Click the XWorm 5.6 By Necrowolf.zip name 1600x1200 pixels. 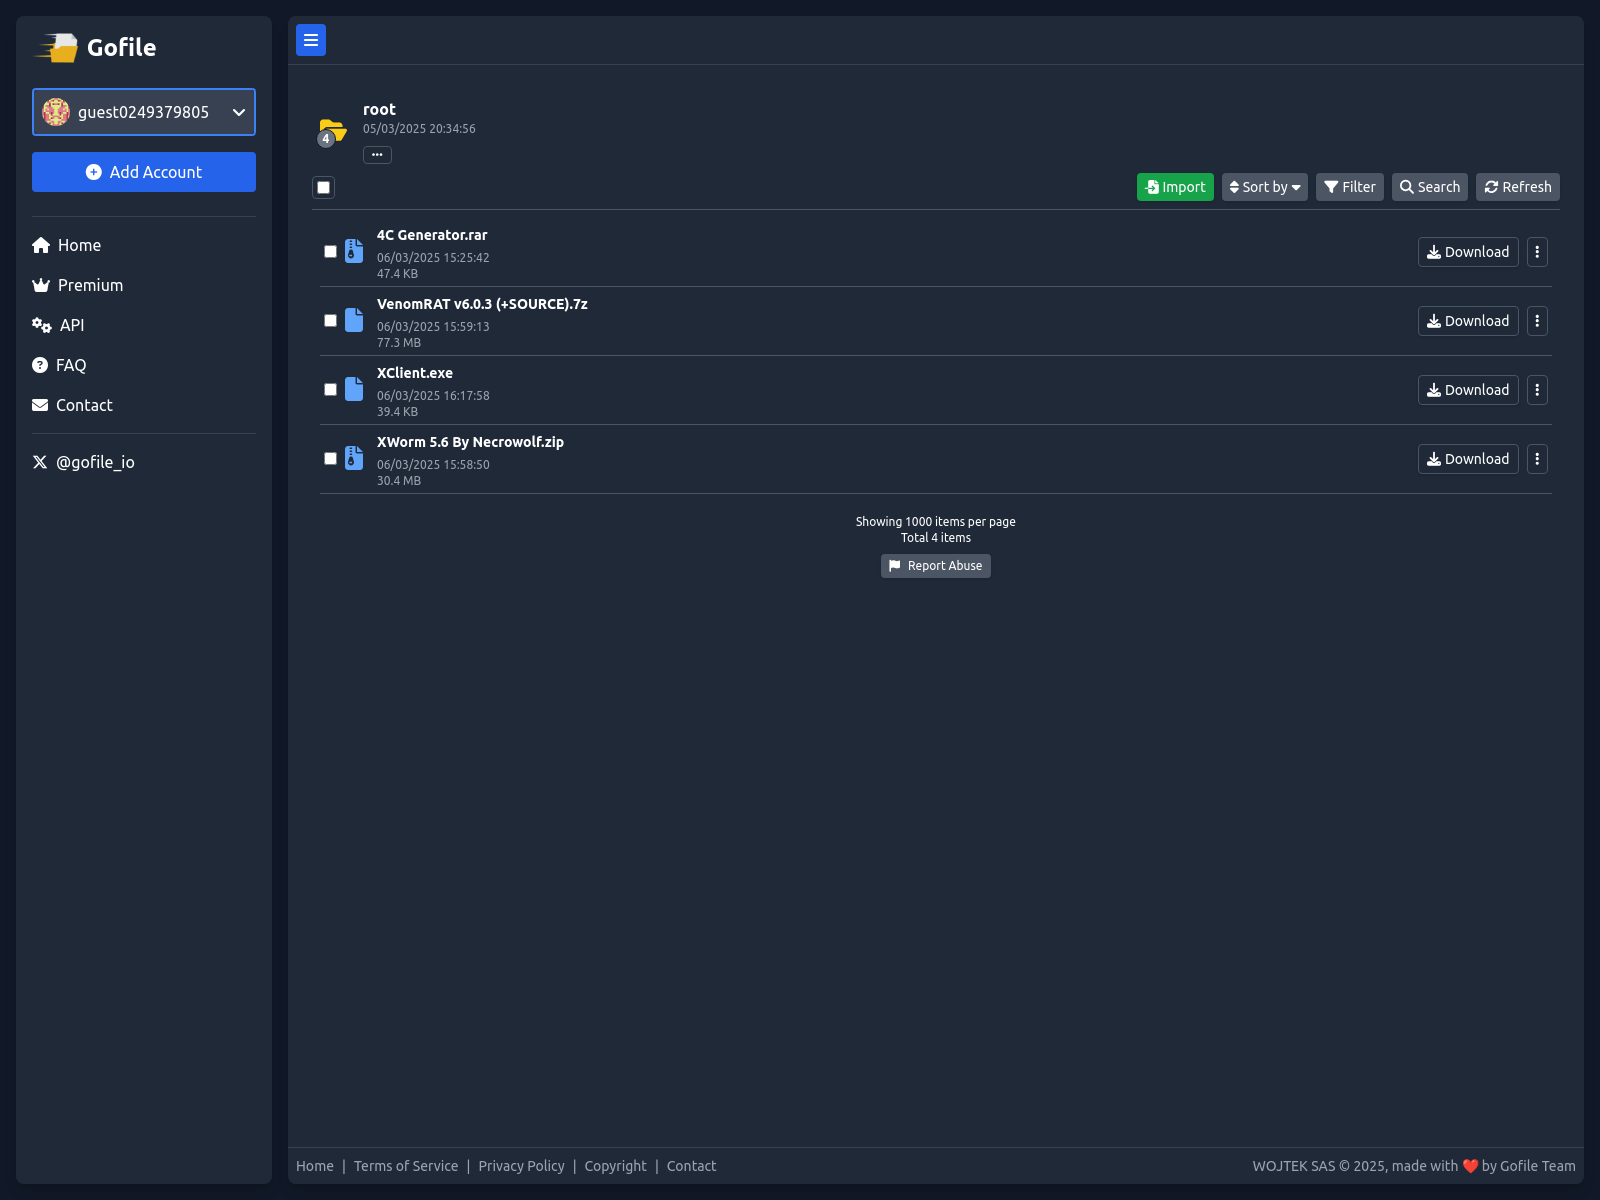[470, 442]
